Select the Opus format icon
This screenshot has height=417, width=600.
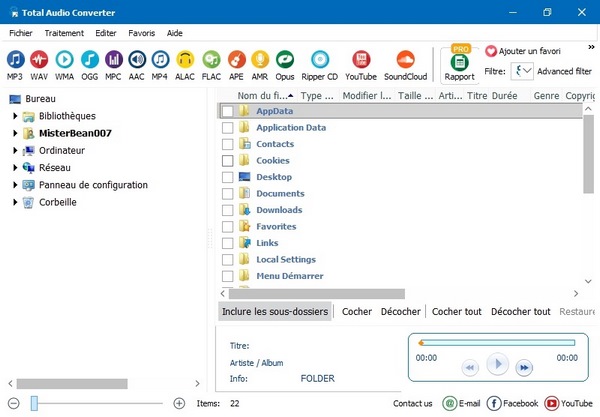(285, 60)
